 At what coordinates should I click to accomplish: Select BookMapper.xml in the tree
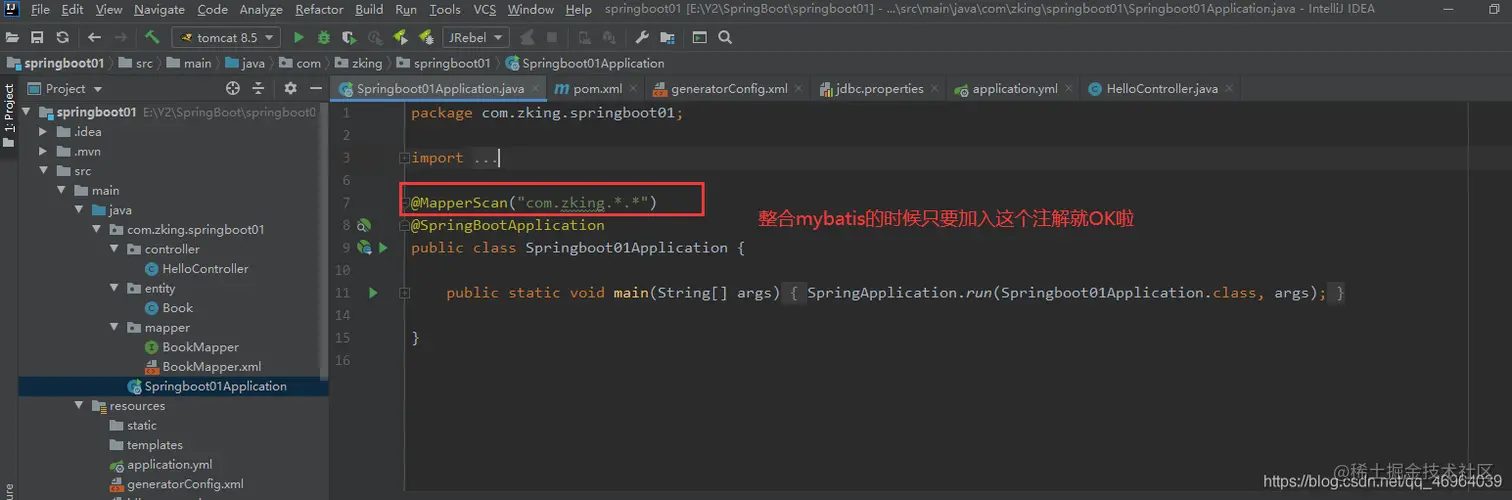[x=211, y=367]
